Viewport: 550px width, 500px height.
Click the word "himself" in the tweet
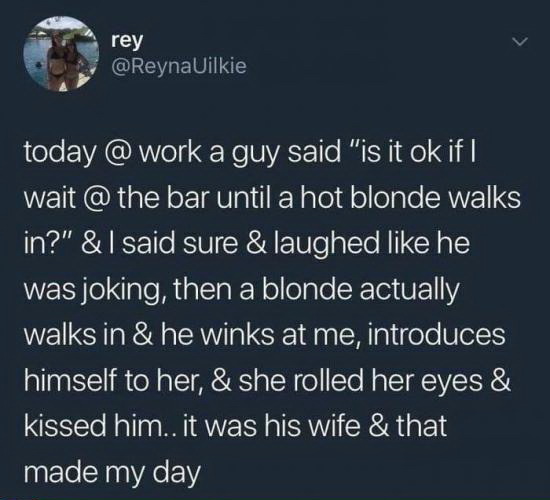[72, 382]
